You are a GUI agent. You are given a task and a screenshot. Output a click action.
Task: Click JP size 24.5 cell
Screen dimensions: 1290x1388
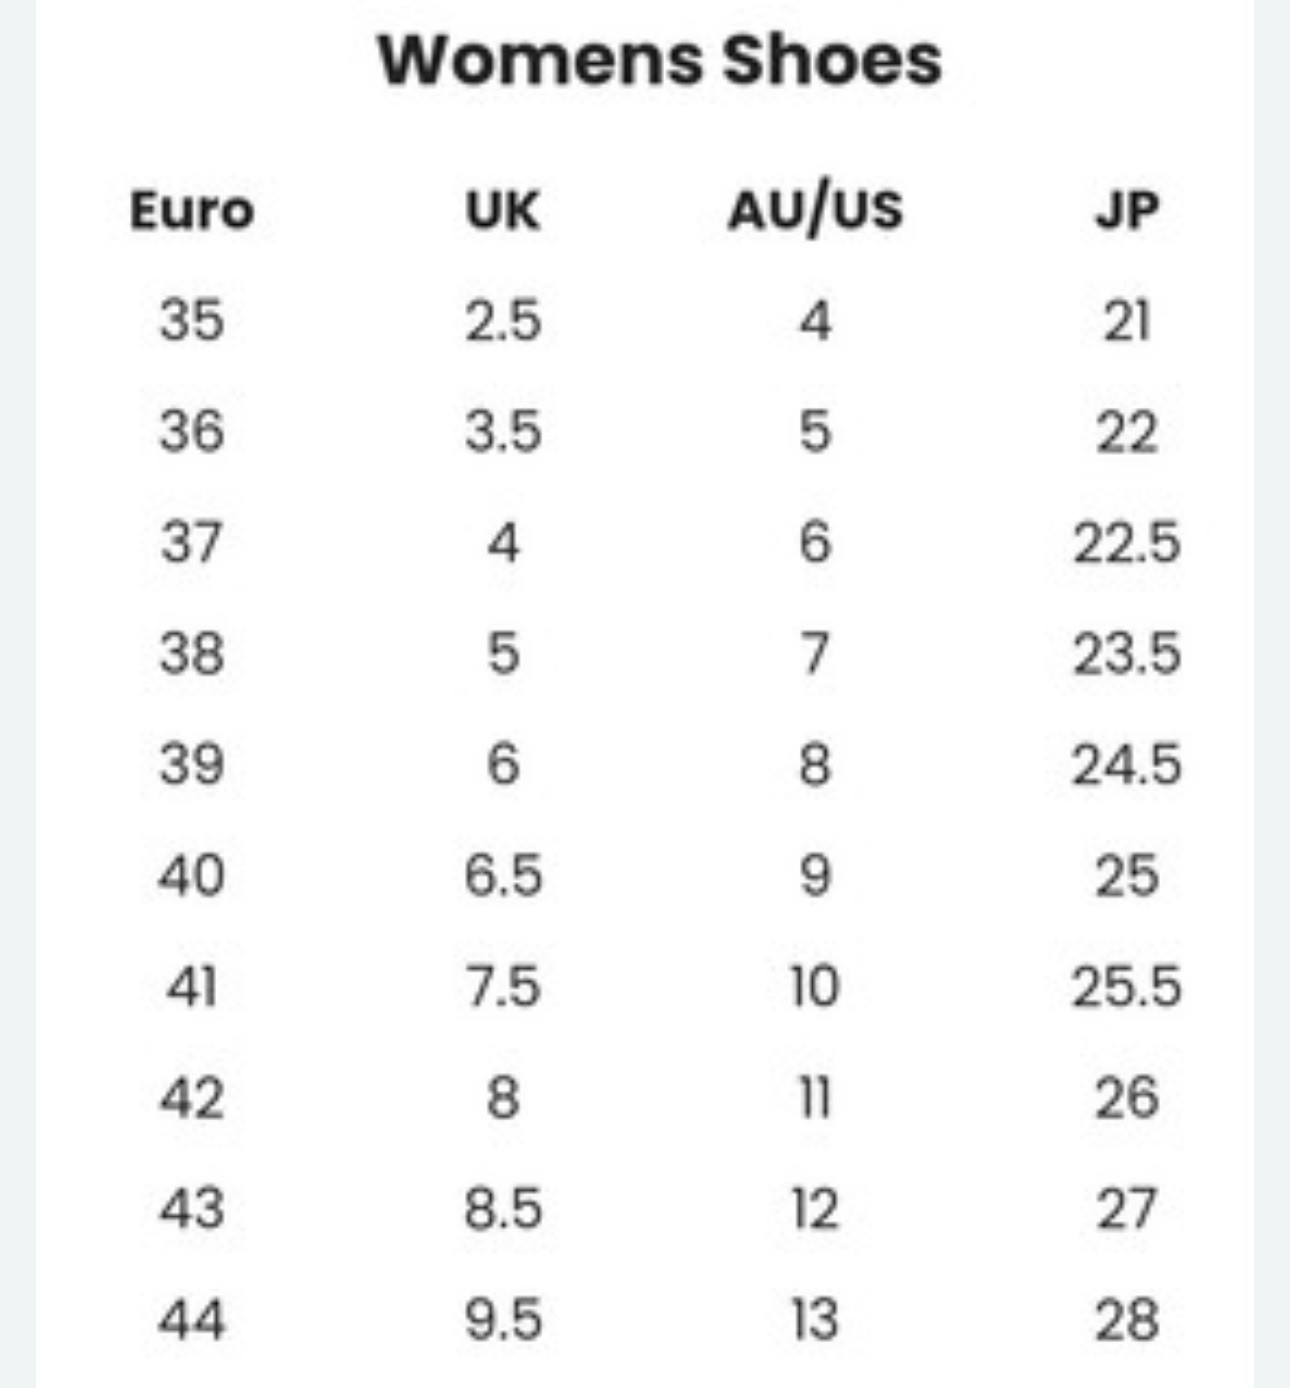tap(1127, 765)
